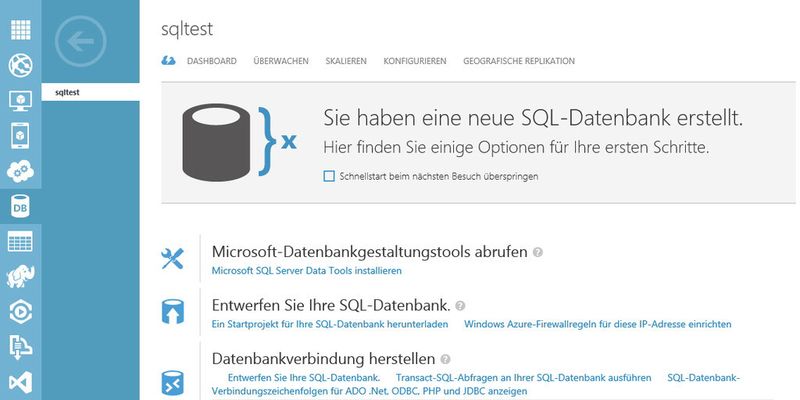Click the quick start cloud lightning icon
The height and width of the screenshot is (400, 800).
pos(168,61)
